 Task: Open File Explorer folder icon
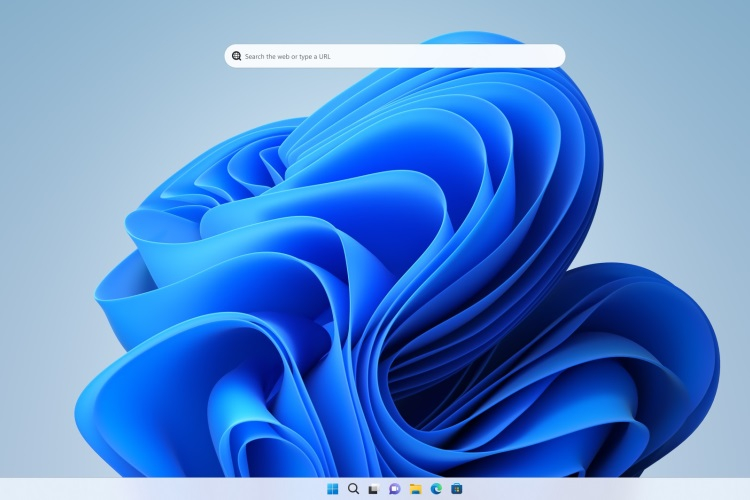click(x=415, y=489)
